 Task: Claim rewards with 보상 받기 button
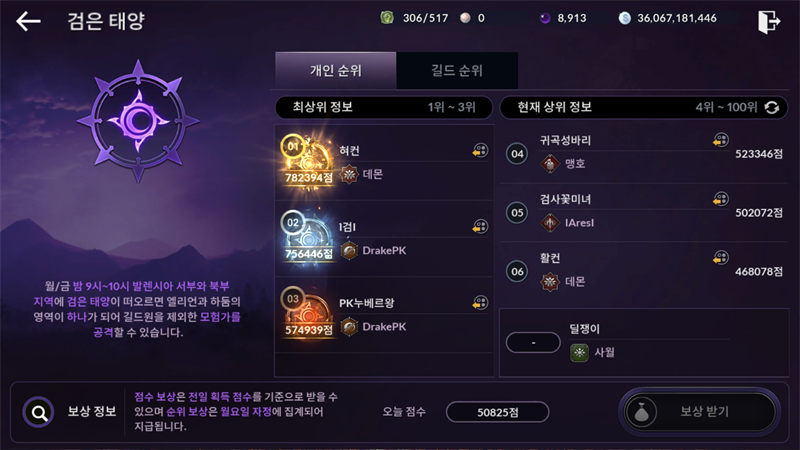tap(699, 412)
